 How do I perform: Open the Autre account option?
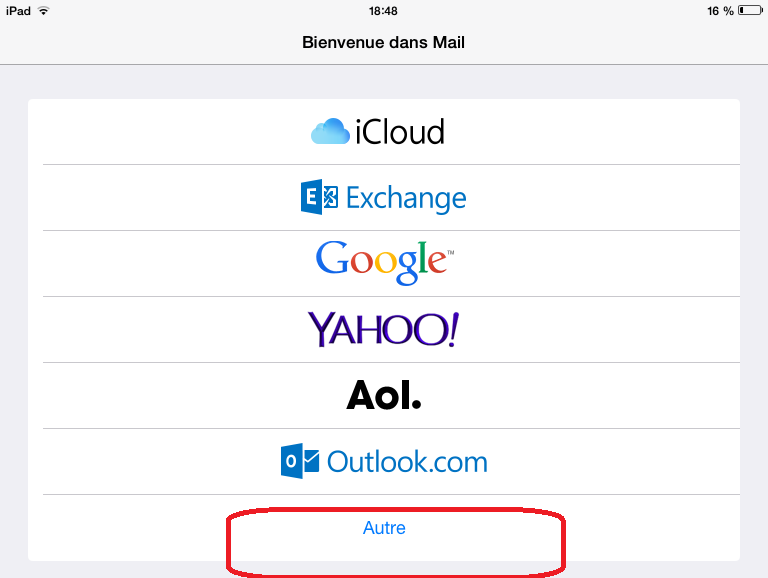pos(384,528)
